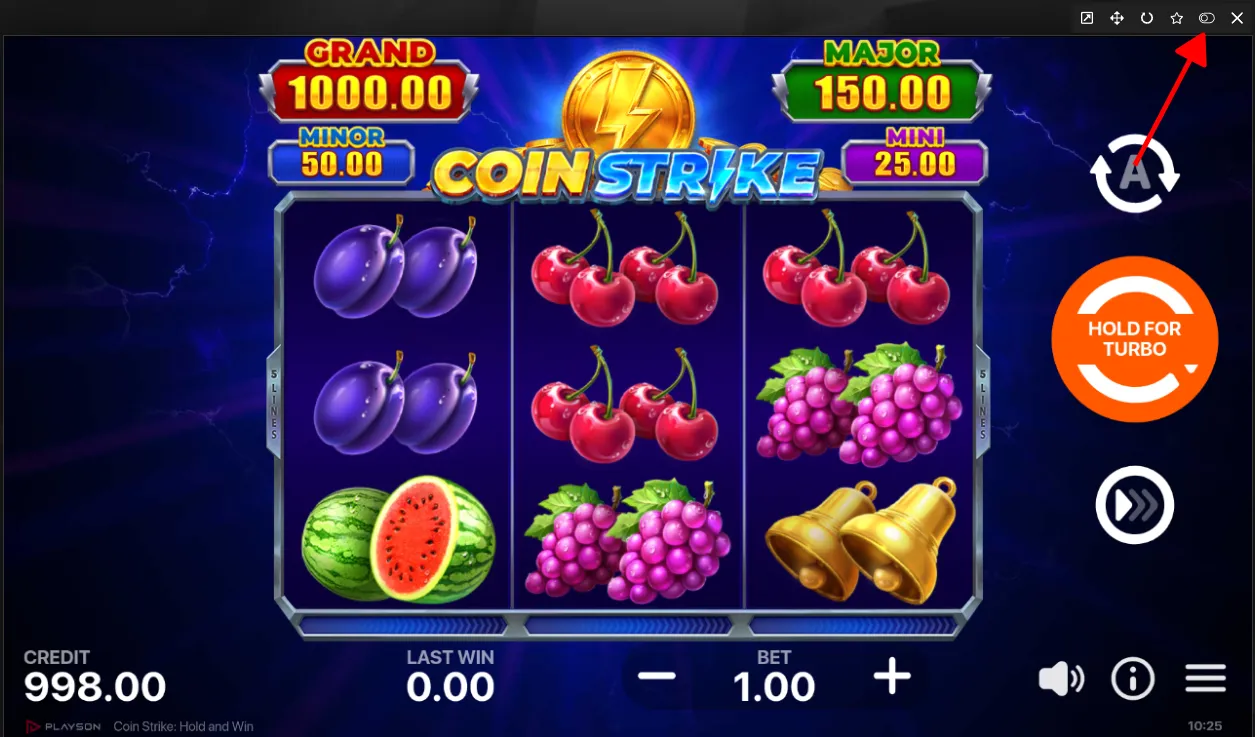Screen dimensions: 1255x737
Task: Click the watermelon symbol on reels
Action: coord(398,539)
